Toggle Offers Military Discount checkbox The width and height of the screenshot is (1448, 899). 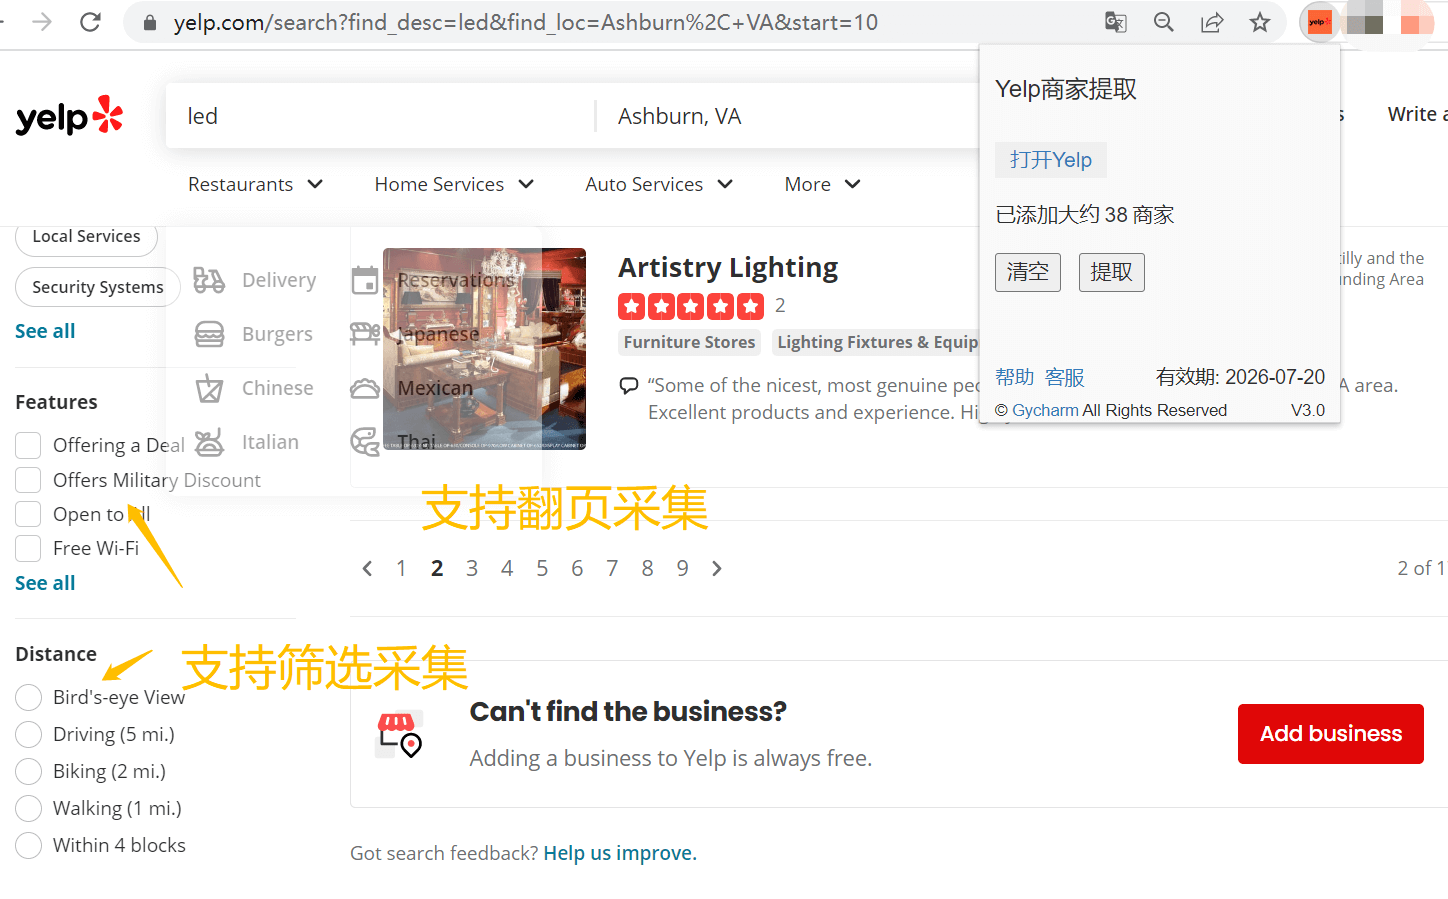[28, 480]
